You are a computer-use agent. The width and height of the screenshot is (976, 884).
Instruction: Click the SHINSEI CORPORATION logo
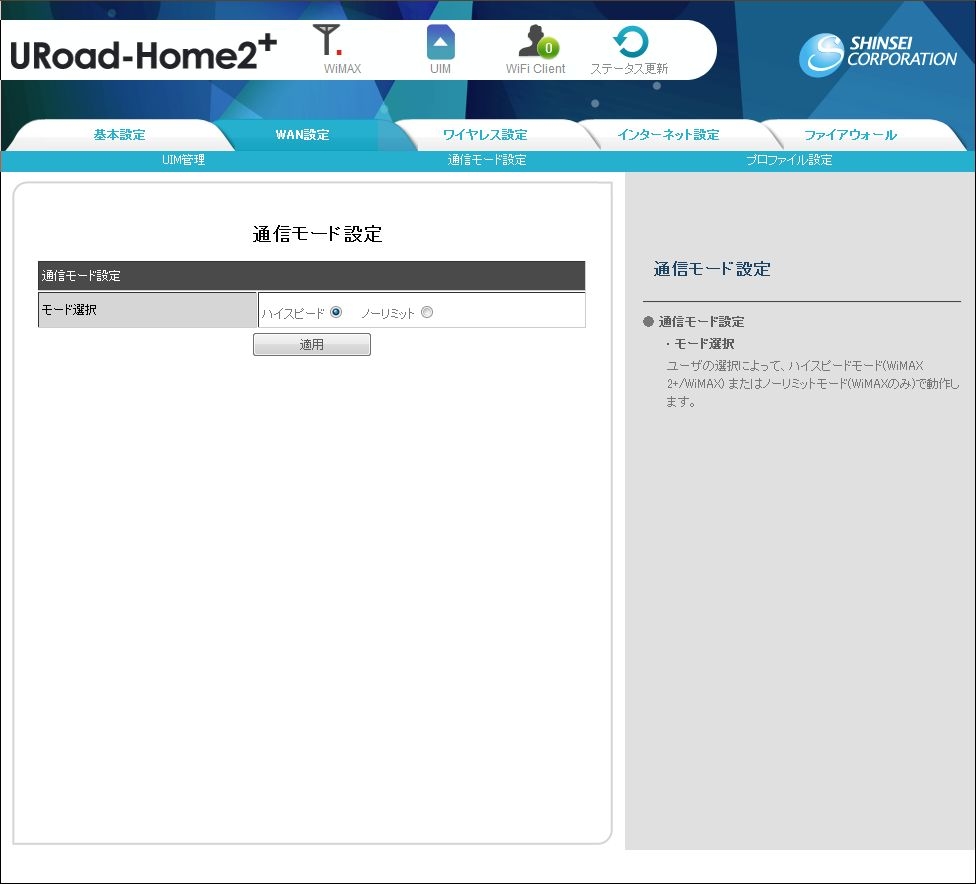pyautogui.click(x=875, y=52)
